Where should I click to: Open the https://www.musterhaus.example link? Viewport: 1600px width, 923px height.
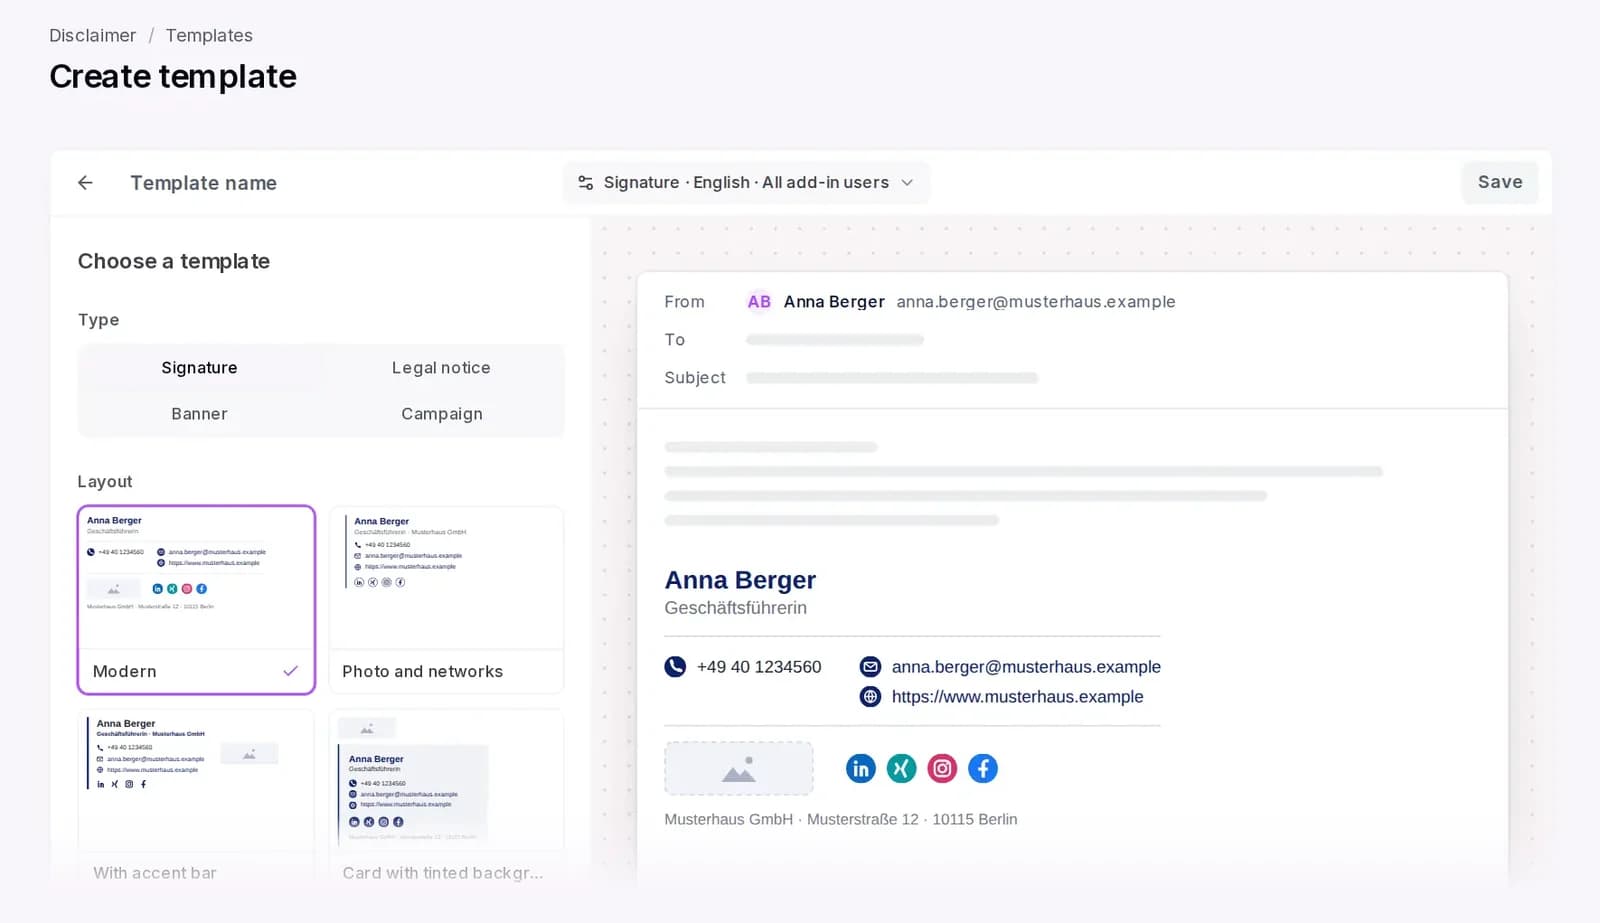1017,697
